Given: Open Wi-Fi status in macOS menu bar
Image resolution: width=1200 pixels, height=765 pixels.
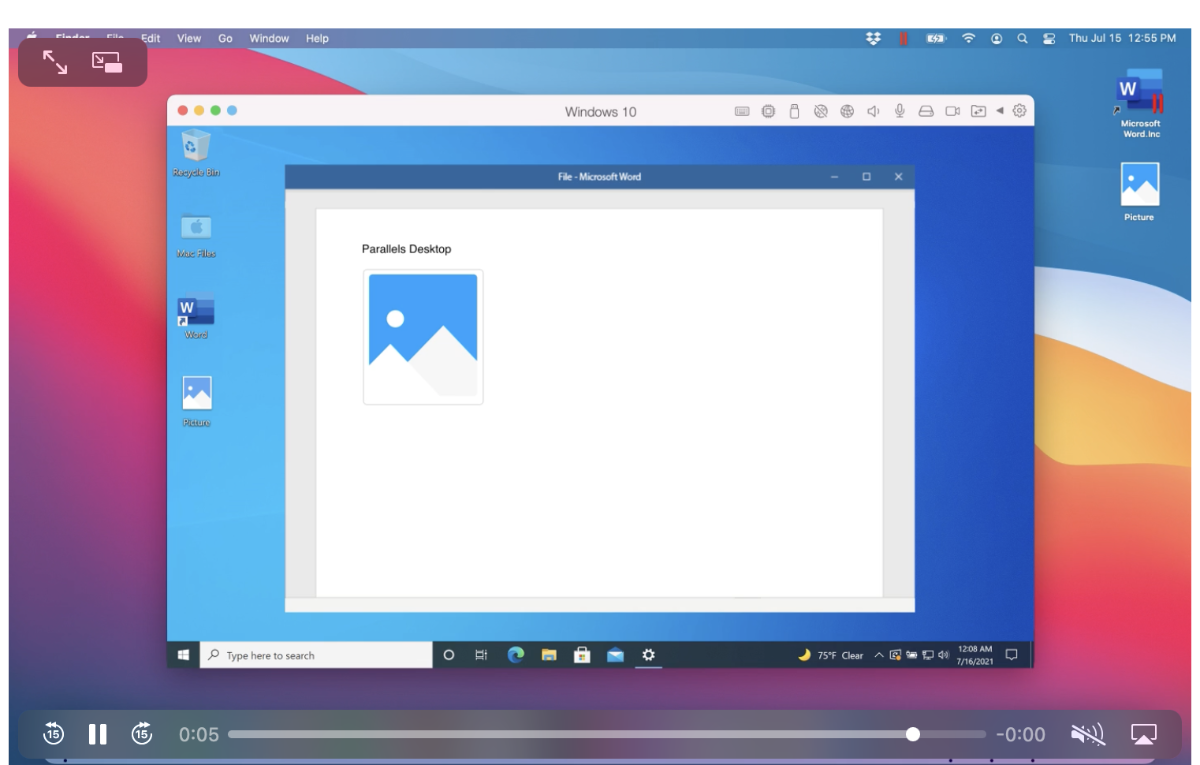Looking at the screenshot, I should 968,38.
